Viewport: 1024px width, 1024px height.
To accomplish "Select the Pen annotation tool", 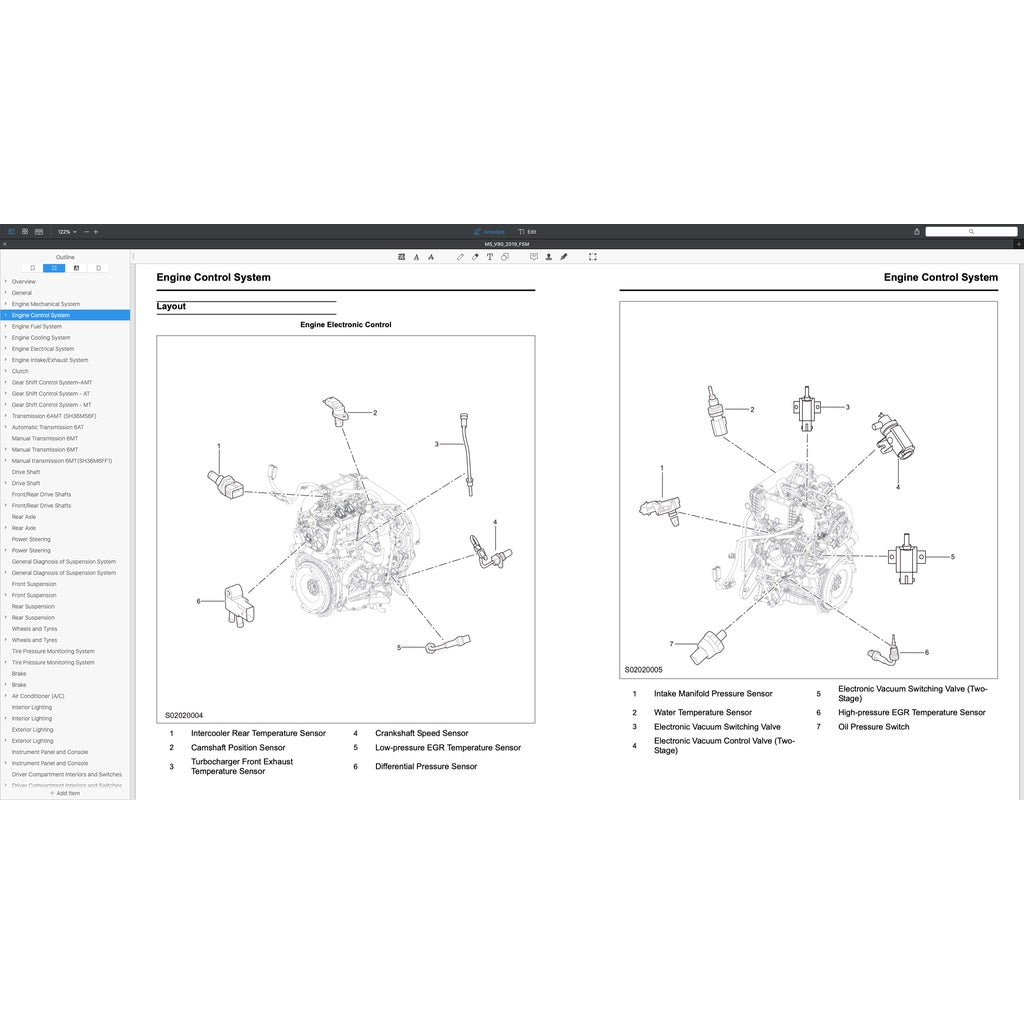I will (460, 256).
